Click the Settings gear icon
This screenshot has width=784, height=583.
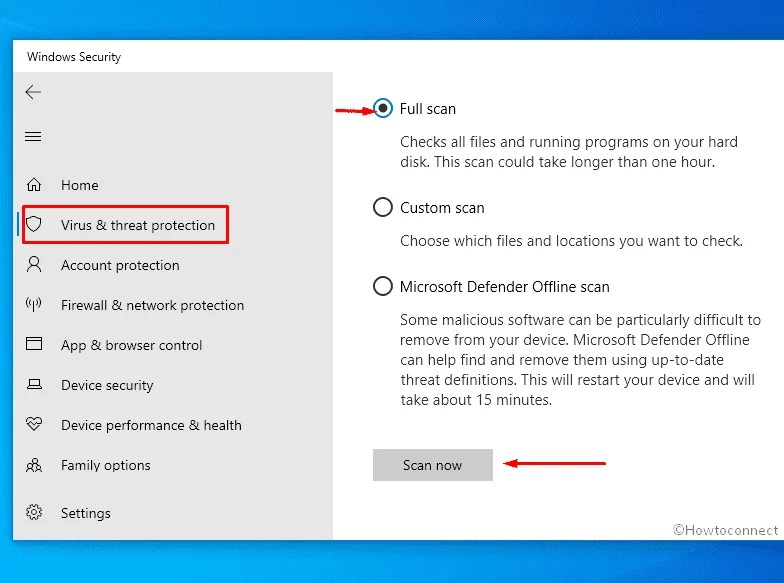(34, 512)
